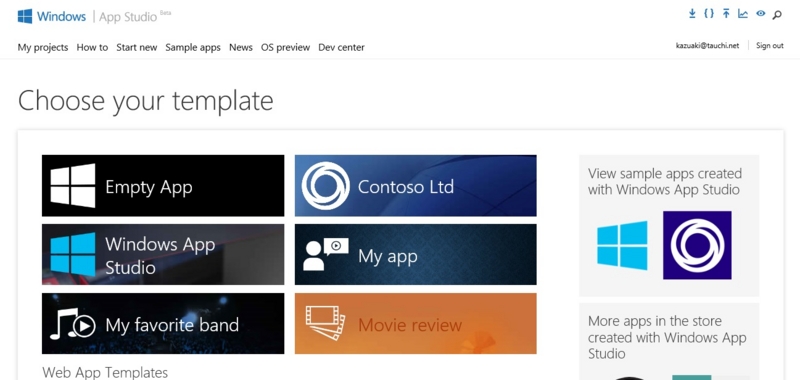
Task: Click the white Windows logo on Empty App
Action: tap(73, 186)
